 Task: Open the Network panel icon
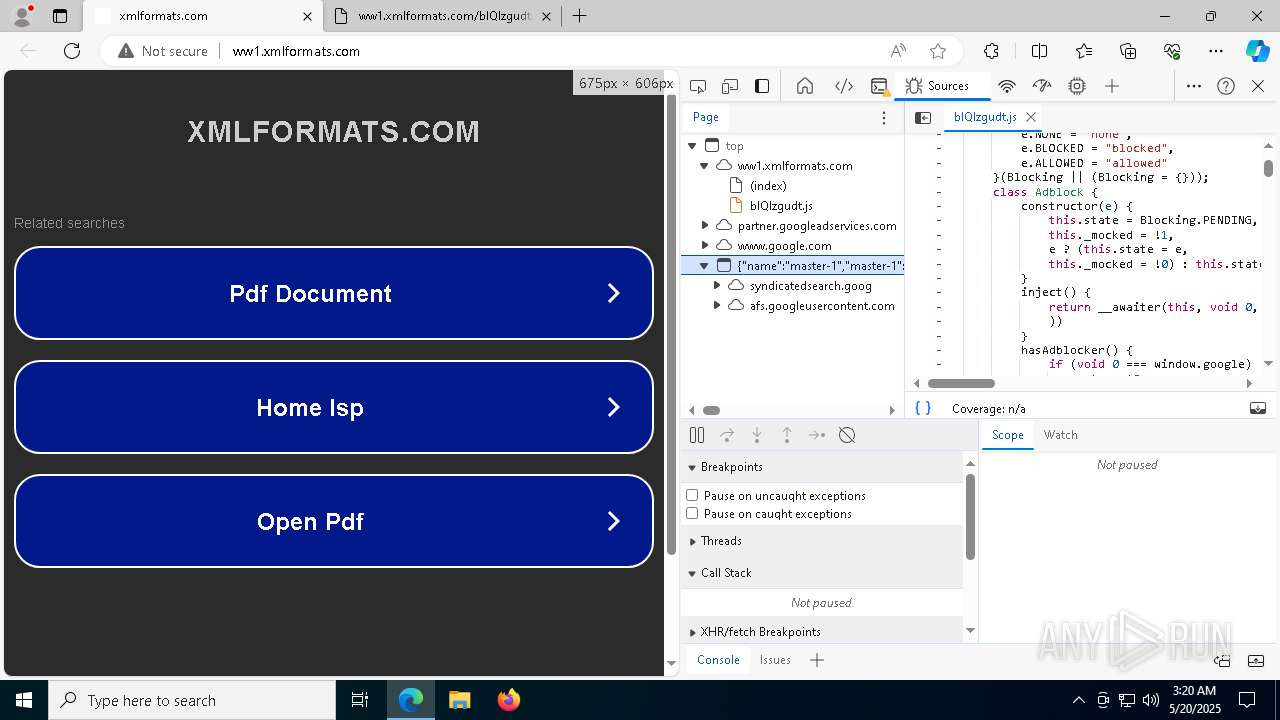click(1007, 86)
